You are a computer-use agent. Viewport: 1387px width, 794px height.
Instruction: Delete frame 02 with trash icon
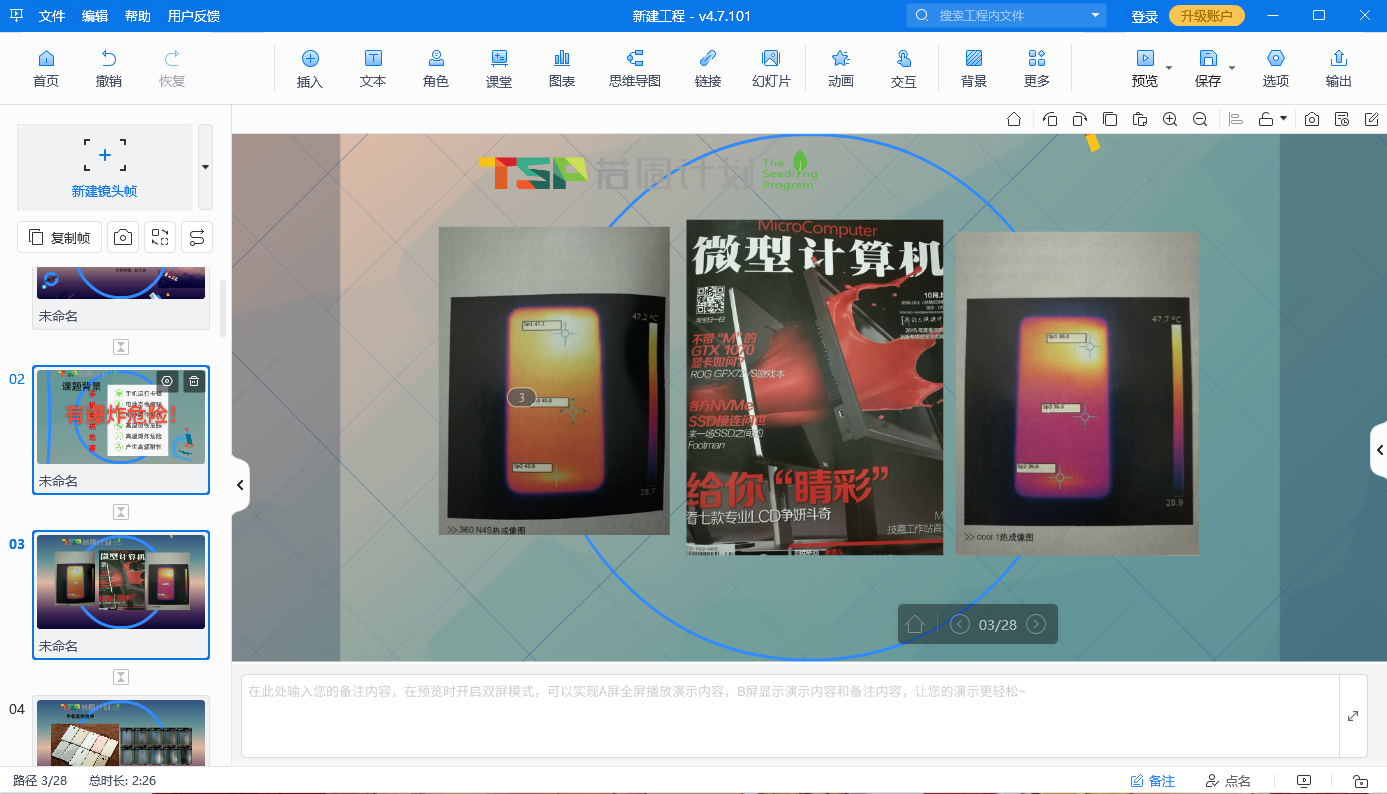tap(194, 381)
